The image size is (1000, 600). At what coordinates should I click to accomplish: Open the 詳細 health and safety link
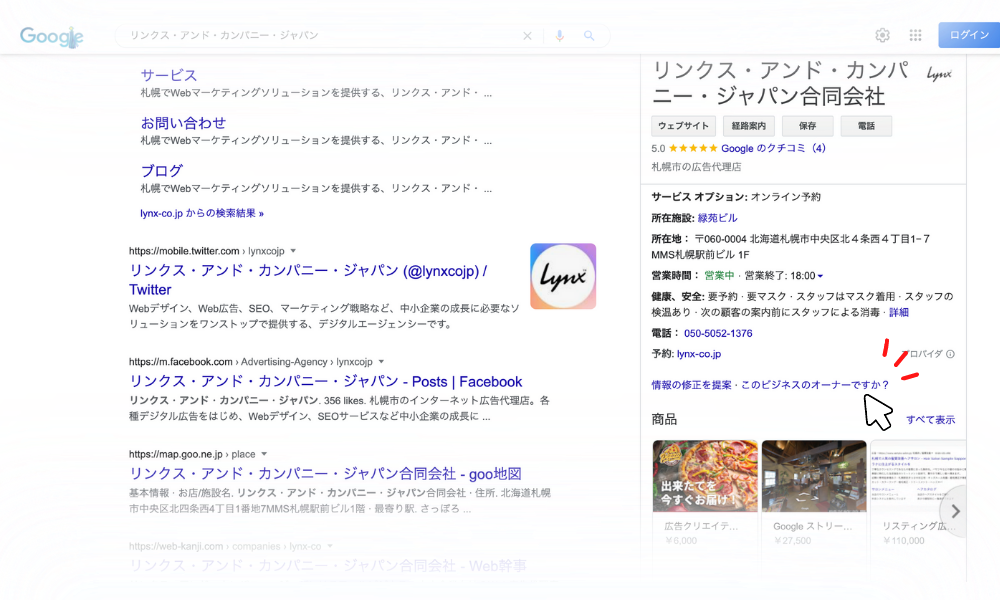pyautogui.click(x=899, y=312)
